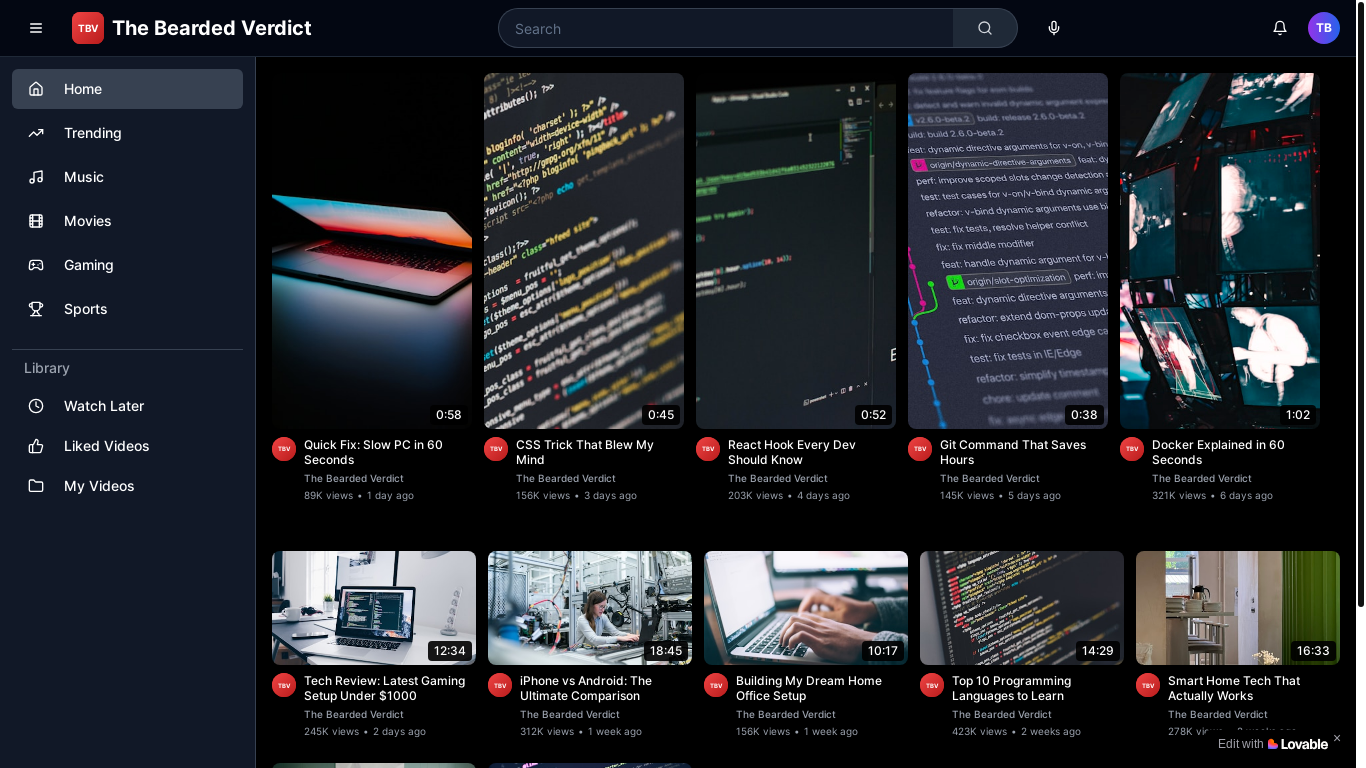Open Watch Later library
The image size is (1366, 768).
(127, 406)
